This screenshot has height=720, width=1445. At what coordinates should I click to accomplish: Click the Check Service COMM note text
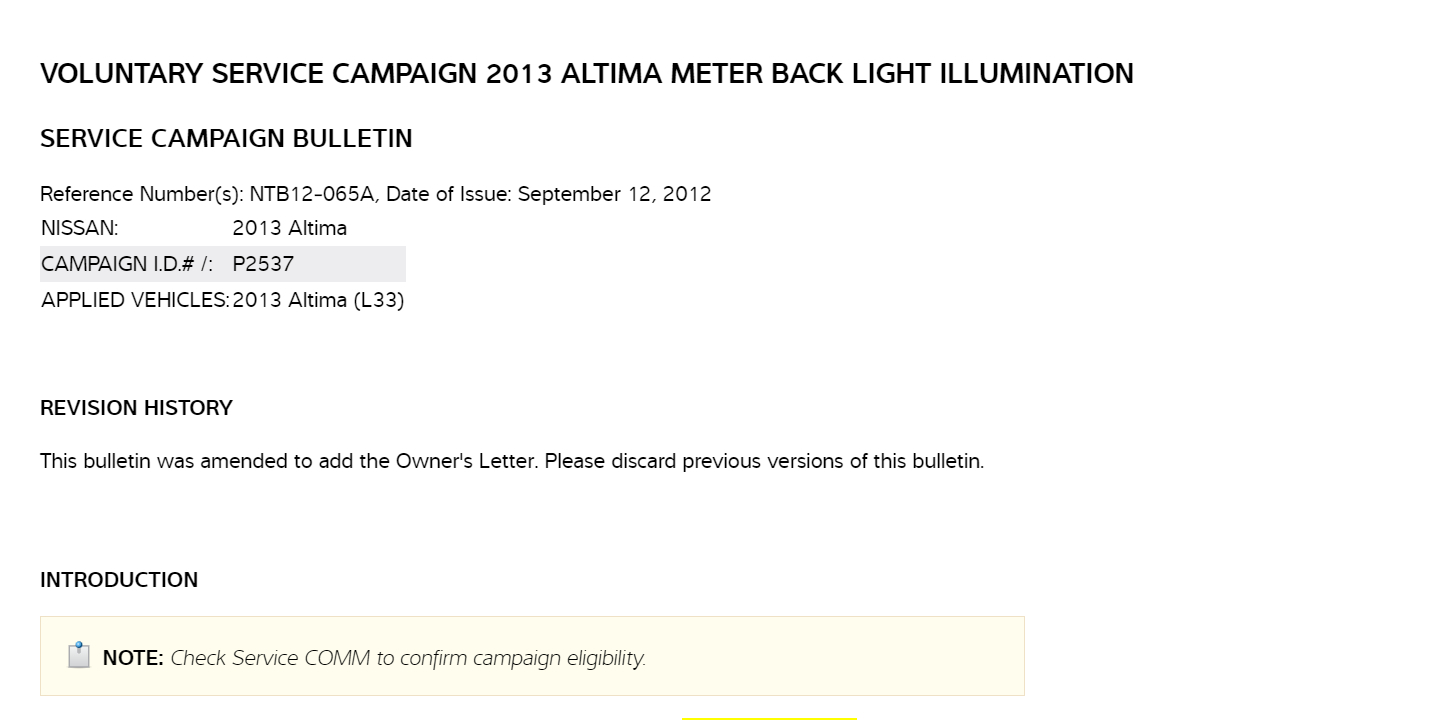click(x=408, y=658)
